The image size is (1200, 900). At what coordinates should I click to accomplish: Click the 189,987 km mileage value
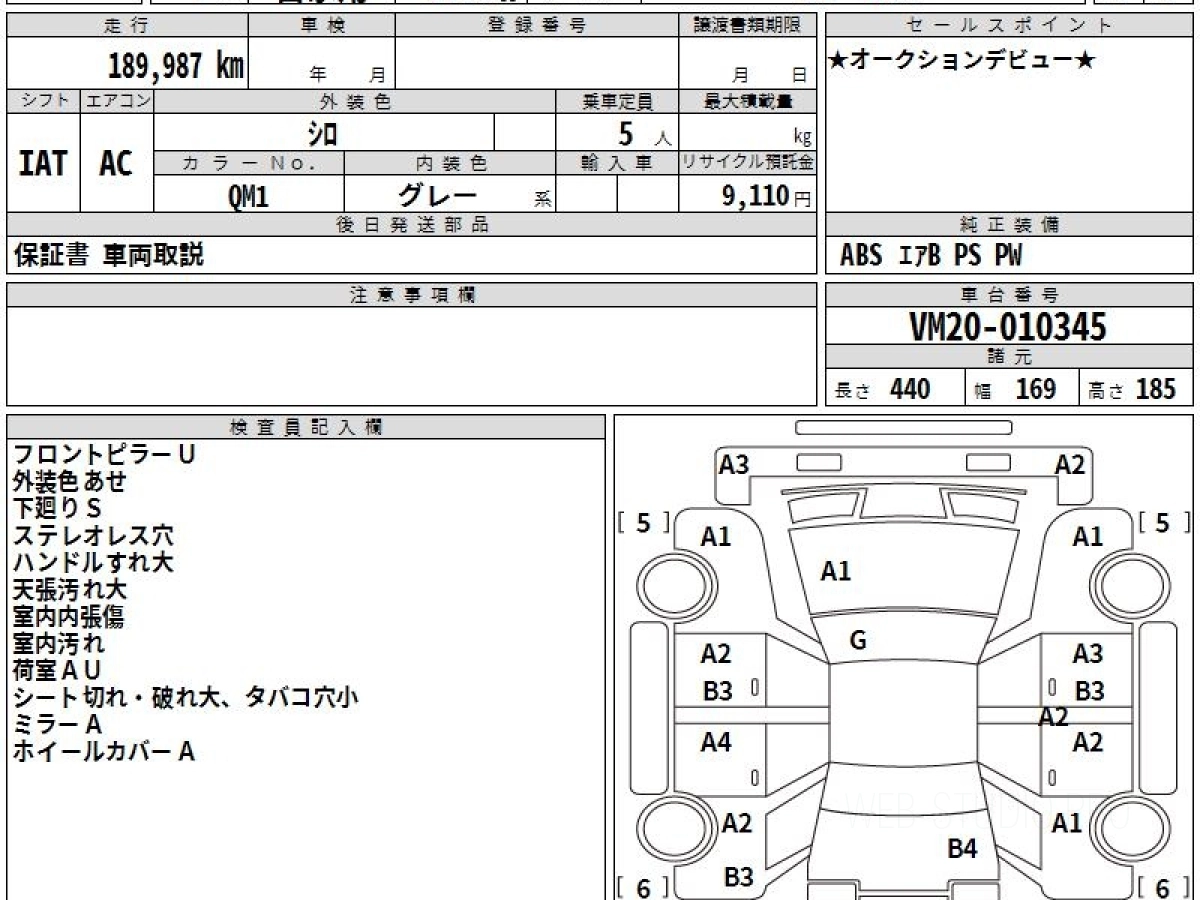click(x=176, y=66)
